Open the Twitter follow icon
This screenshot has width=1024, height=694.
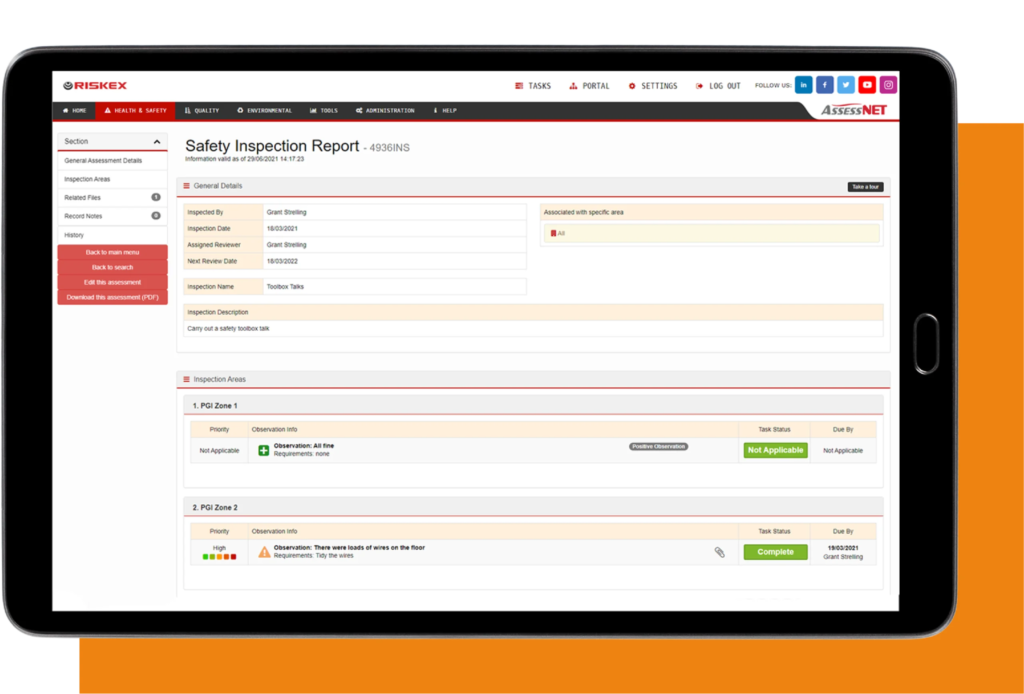coord(846,85)
